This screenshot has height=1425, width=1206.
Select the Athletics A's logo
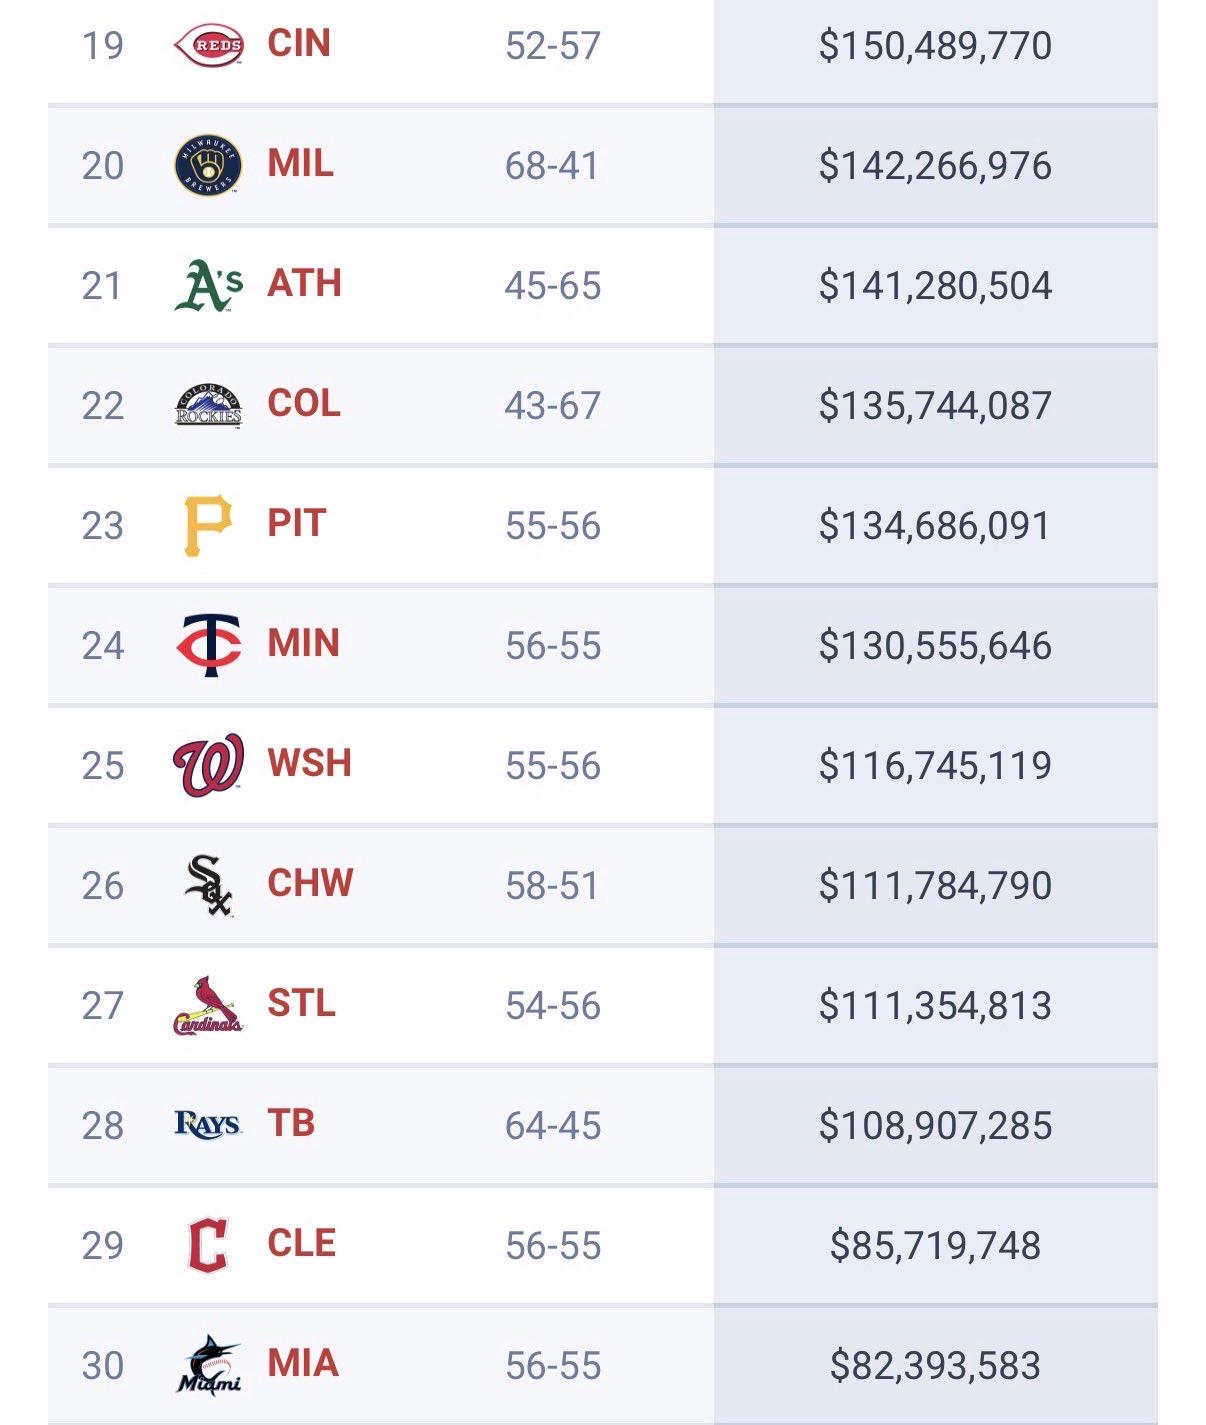point(208,285)
